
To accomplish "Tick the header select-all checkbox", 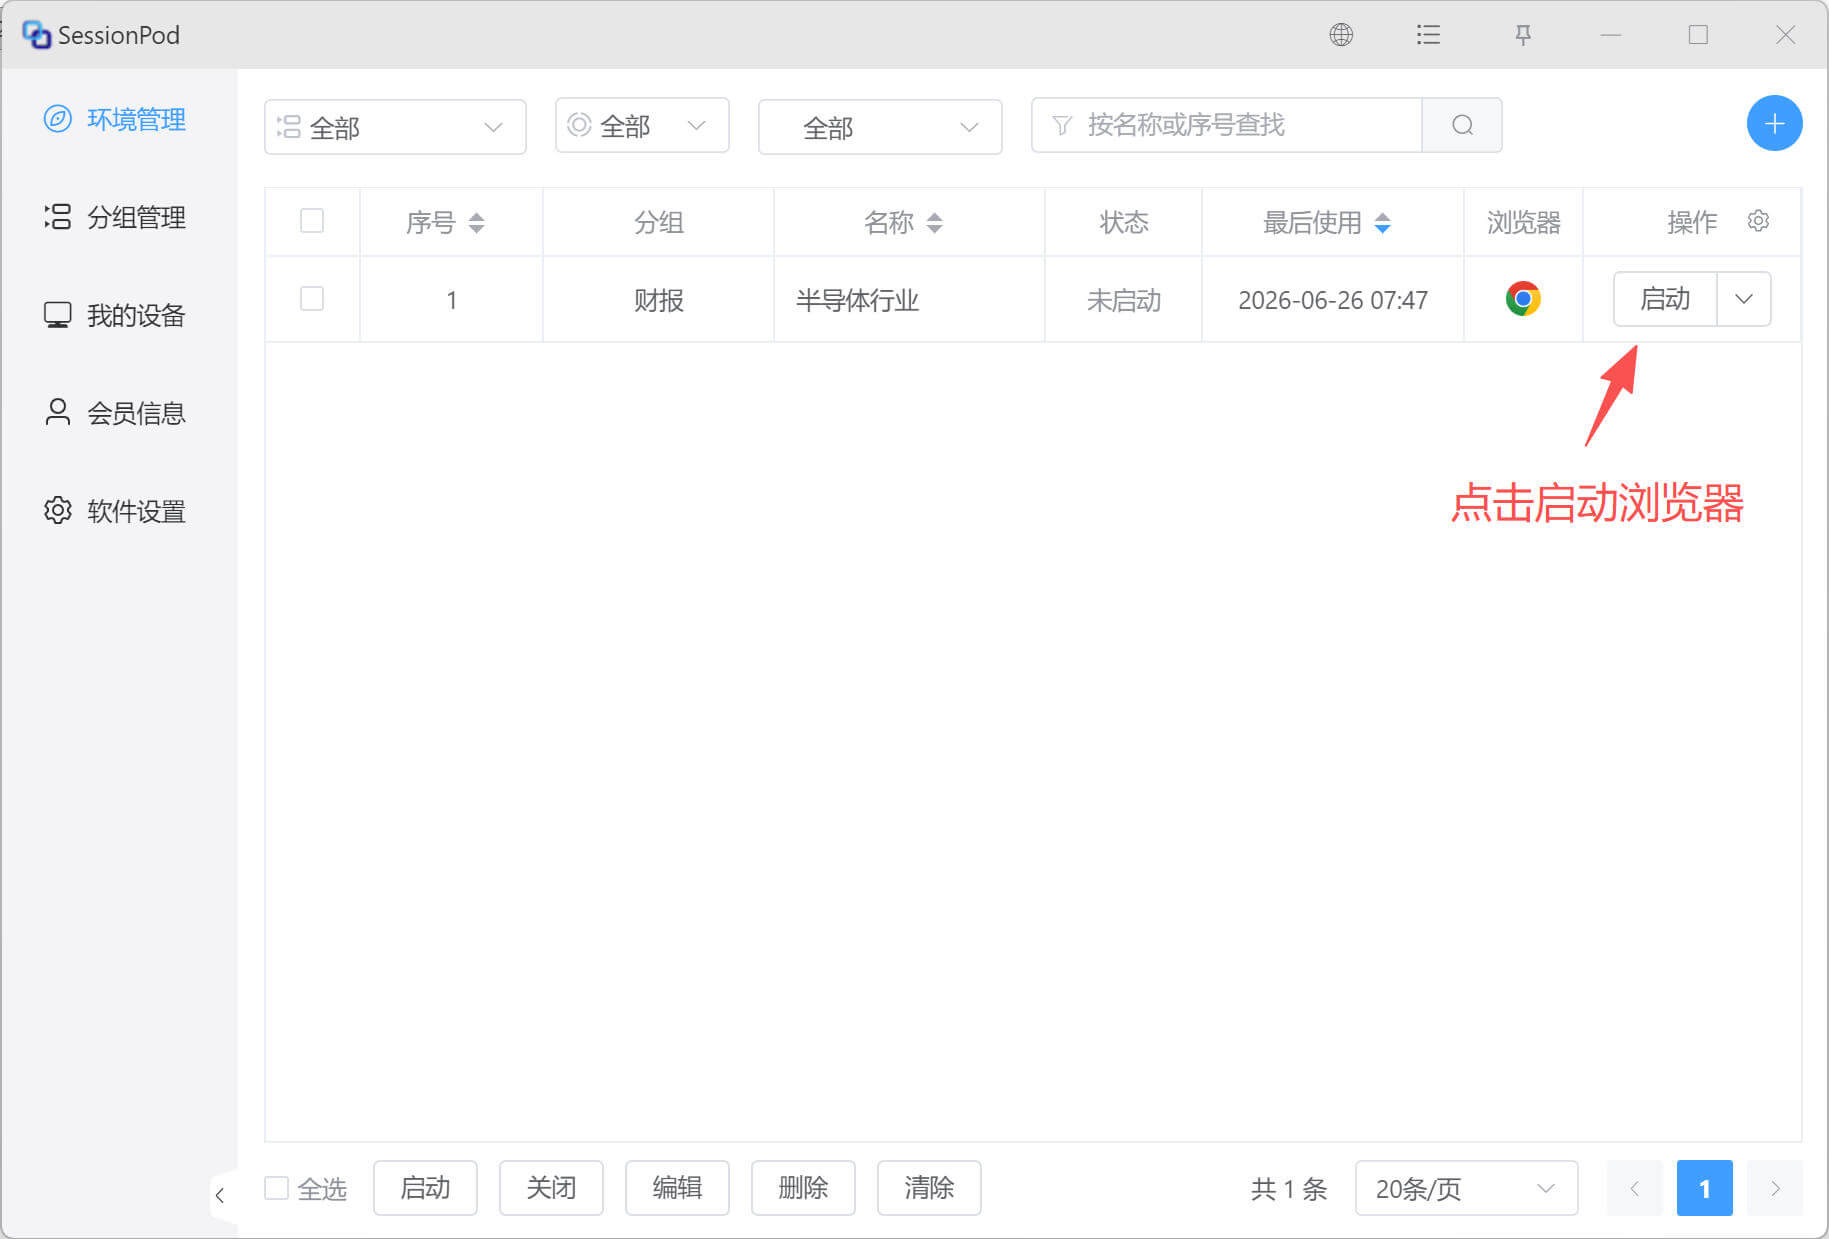I will point(312,221).
